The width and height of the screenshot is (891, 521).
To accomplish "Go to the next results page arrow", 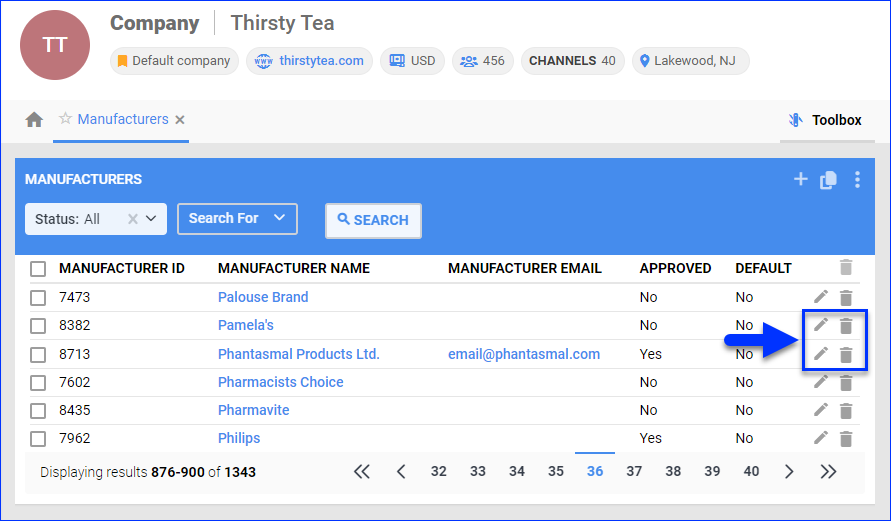I will click(789, 472).
